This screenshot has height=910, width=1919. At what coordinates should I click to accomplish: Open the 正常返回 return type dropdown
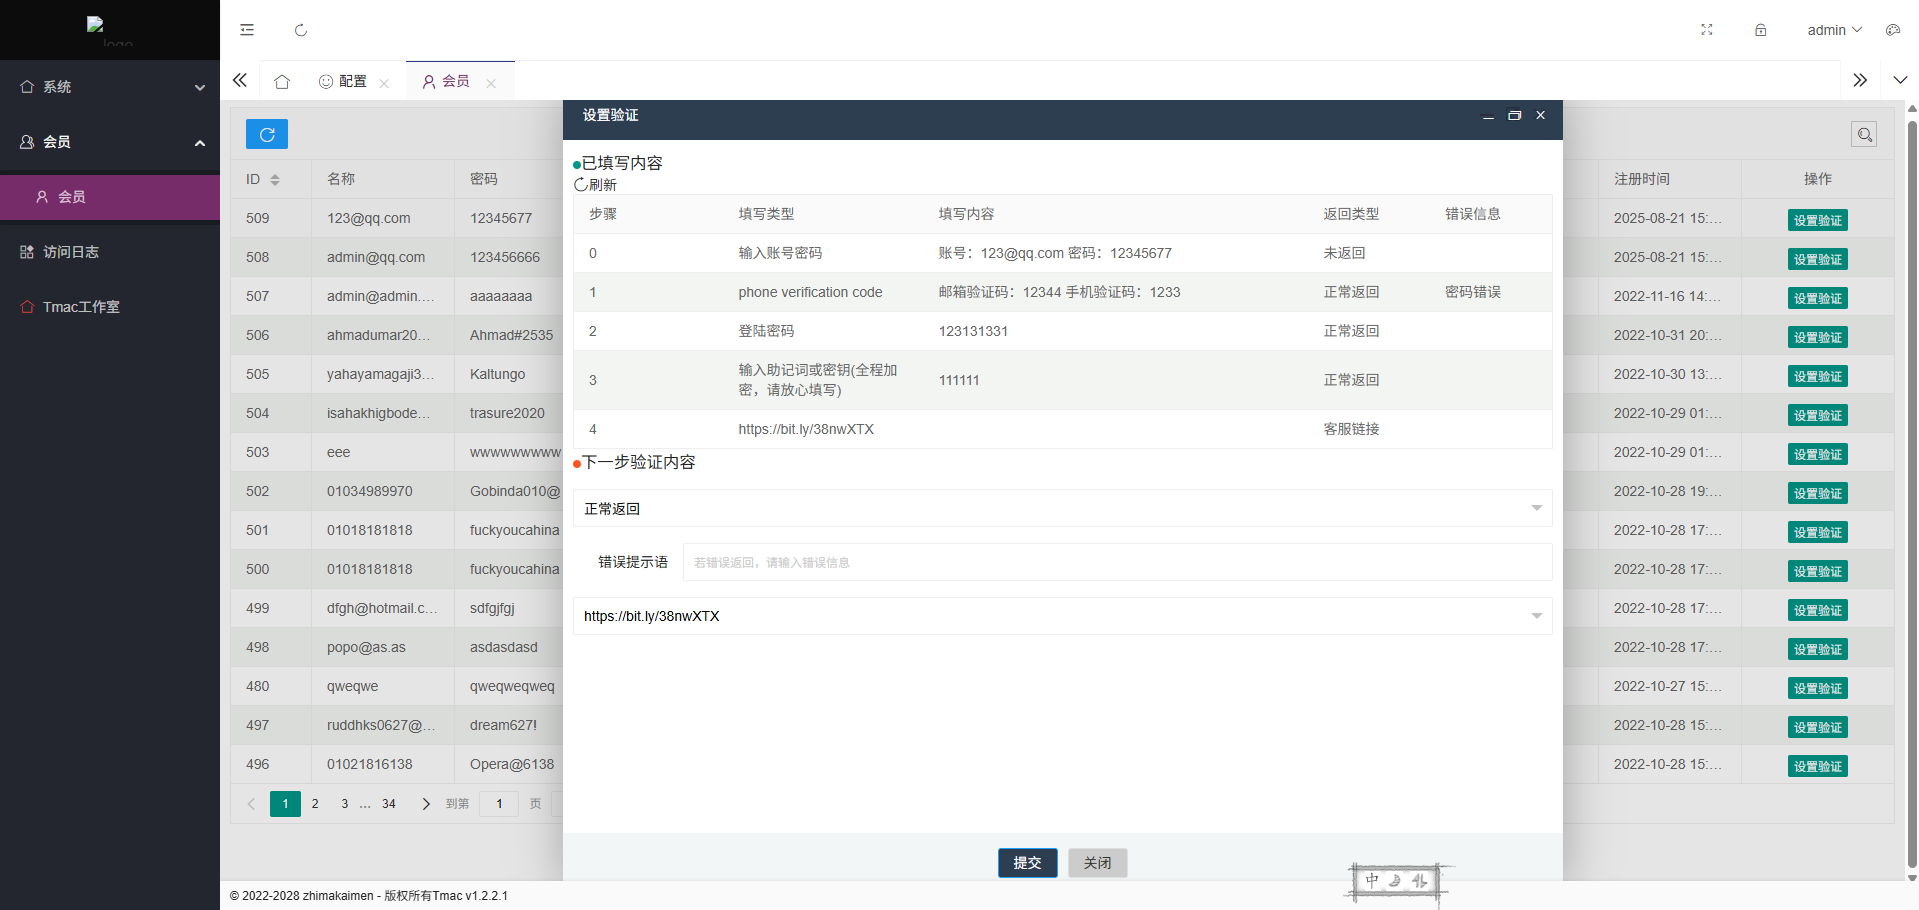(1062, 509)
